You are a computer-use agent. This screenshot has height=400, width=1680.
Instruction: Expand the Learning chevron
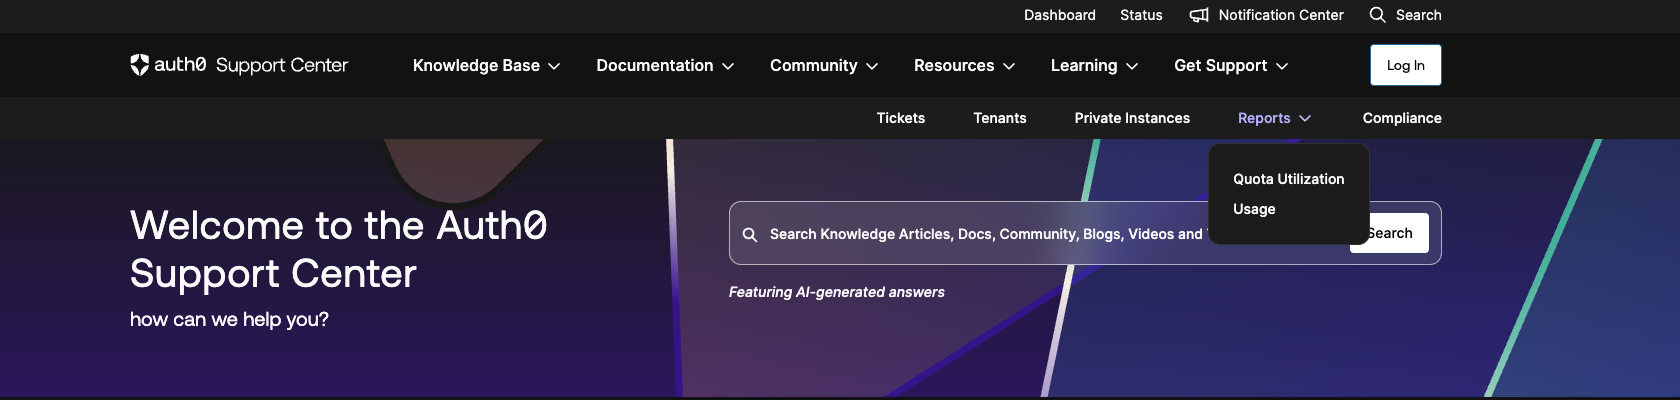coord(1132,66)
